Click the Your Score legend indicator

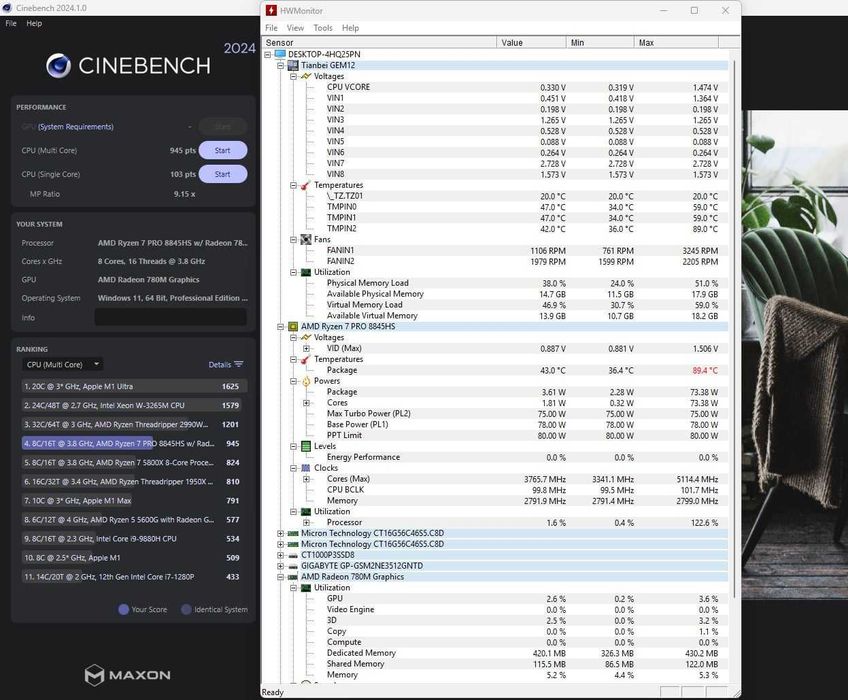click(123, 610)
